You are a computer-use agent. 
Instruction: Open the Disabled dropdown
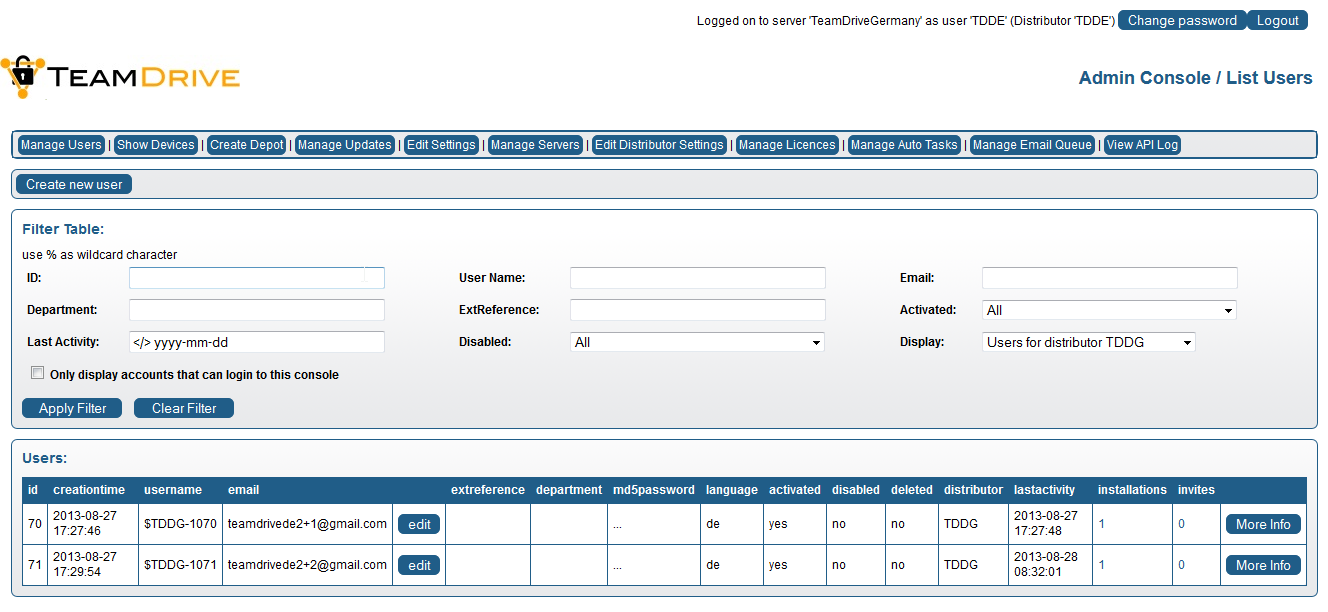click(697, 342)
